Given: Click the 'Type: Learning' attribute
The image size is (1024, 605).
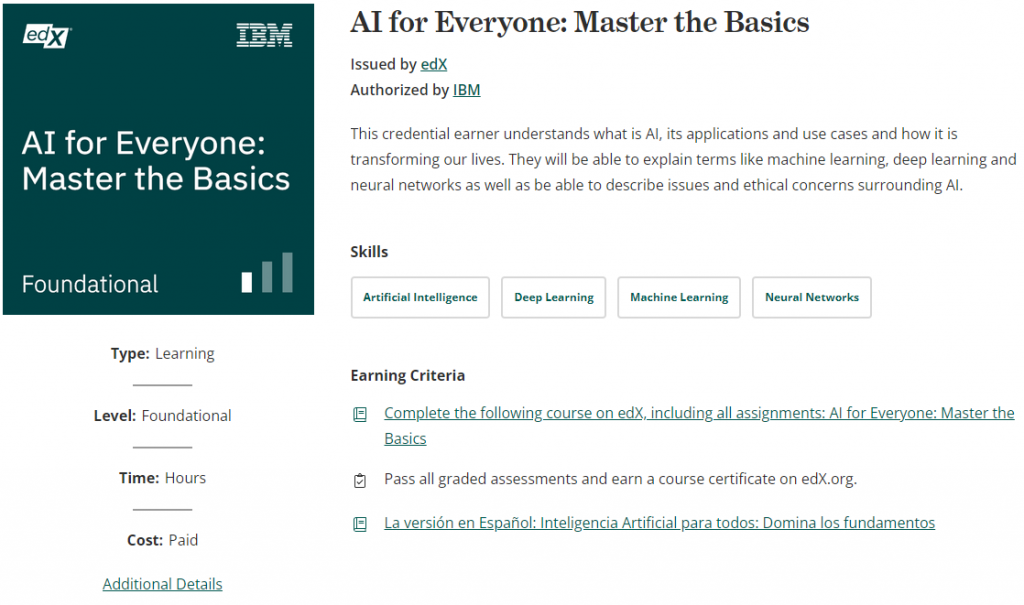Looking at the screenshot, I should (x=162, y=353).
